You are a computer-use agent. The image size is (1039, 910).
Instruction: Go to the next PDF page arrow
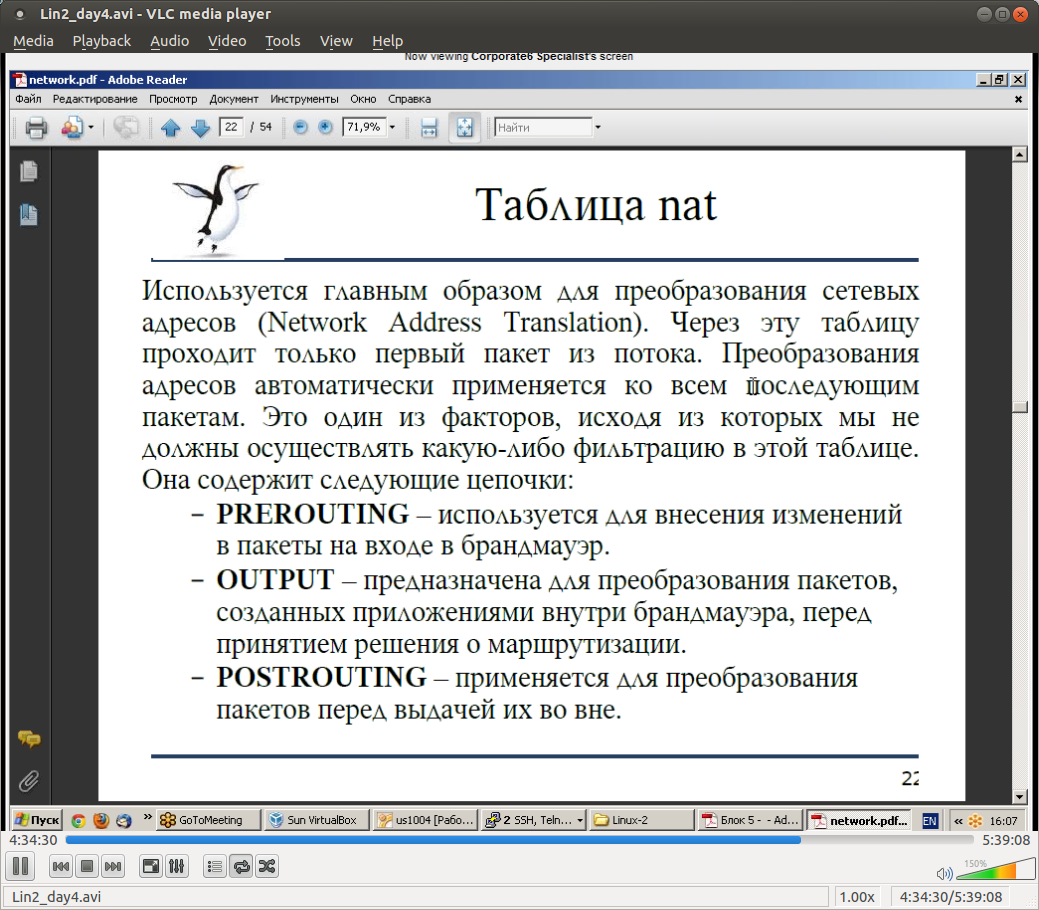(x=199, y=128)
